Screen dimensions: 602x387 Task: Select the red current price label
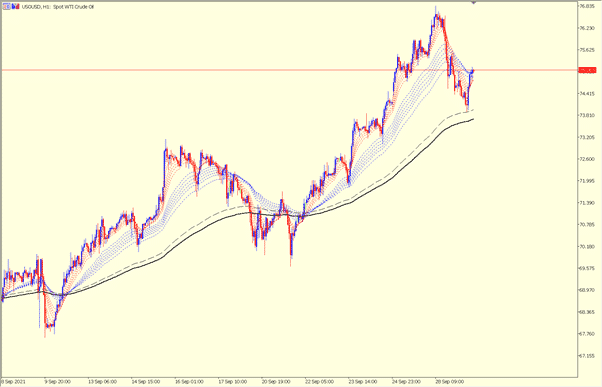click(587, 70)
